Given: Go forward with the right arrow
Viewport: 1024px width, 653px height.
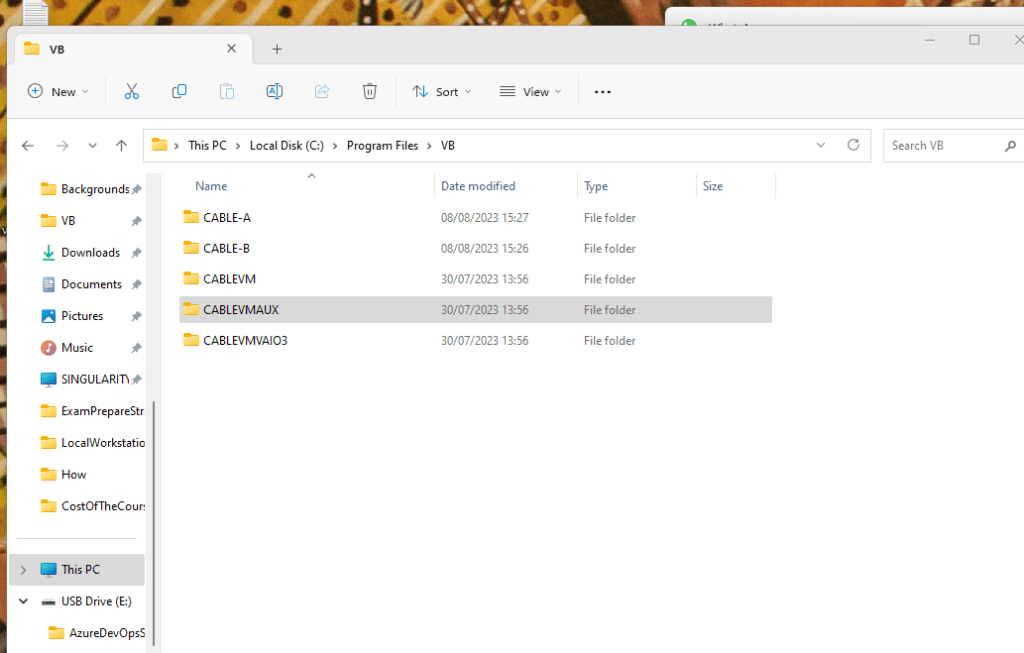Looking at the screenshot, I should point(62,146).
